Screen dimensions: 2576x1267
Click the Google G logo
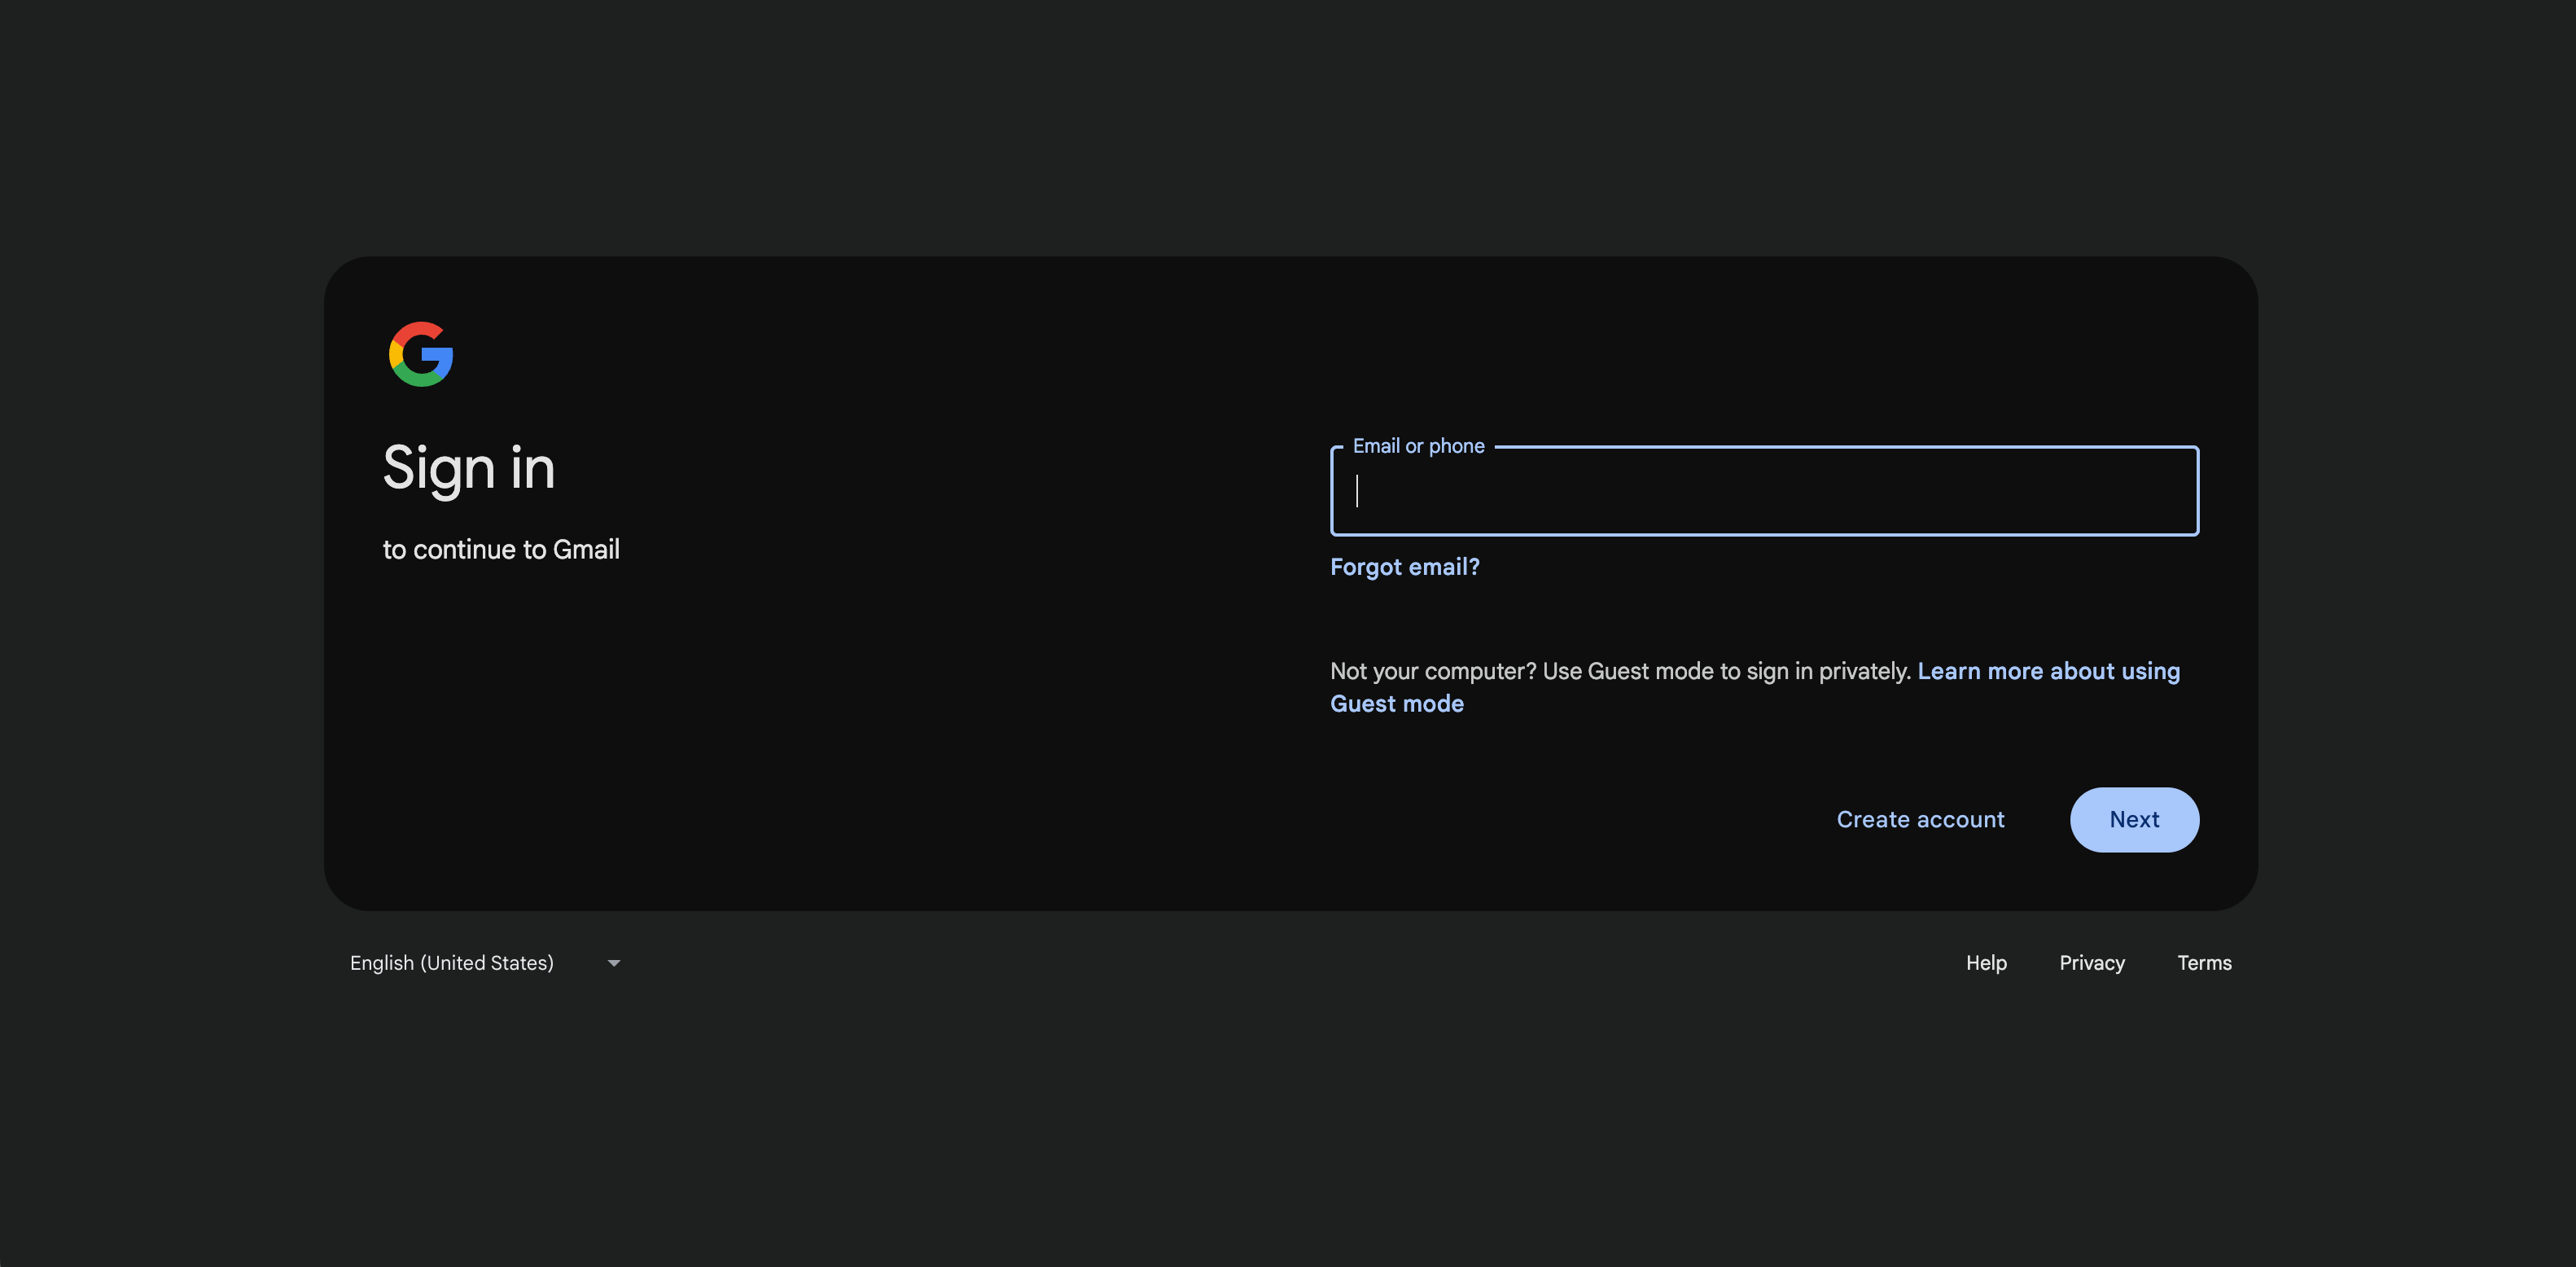420,354
